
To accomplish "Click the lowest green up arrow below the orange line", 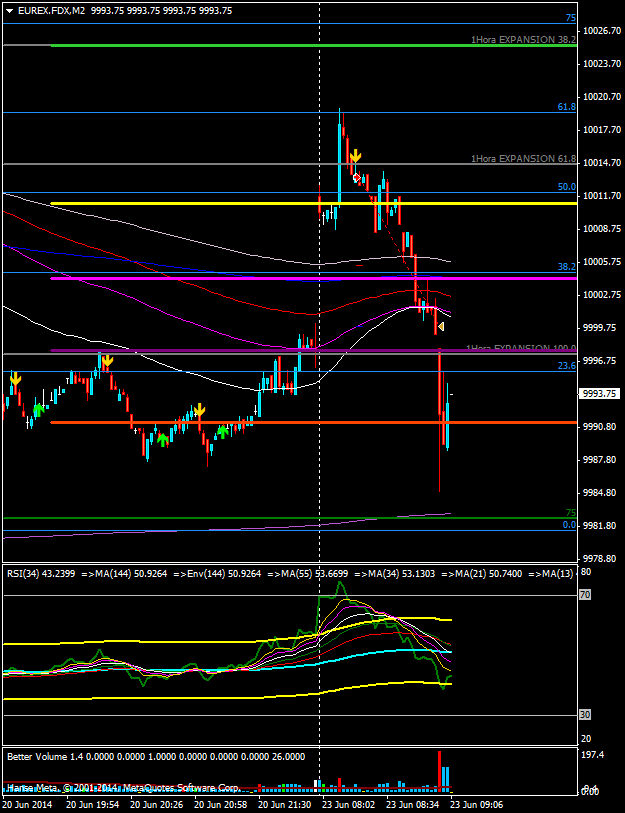I will click(161, 439).
